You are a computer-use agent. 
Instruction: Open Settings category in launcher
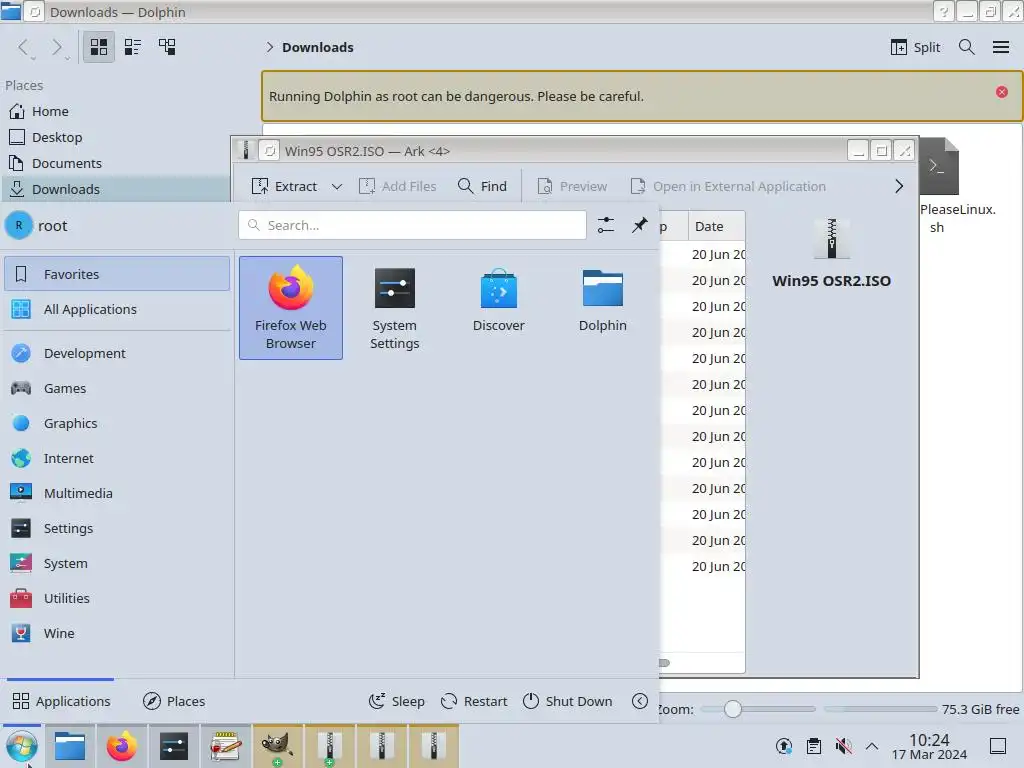(117, 528)
